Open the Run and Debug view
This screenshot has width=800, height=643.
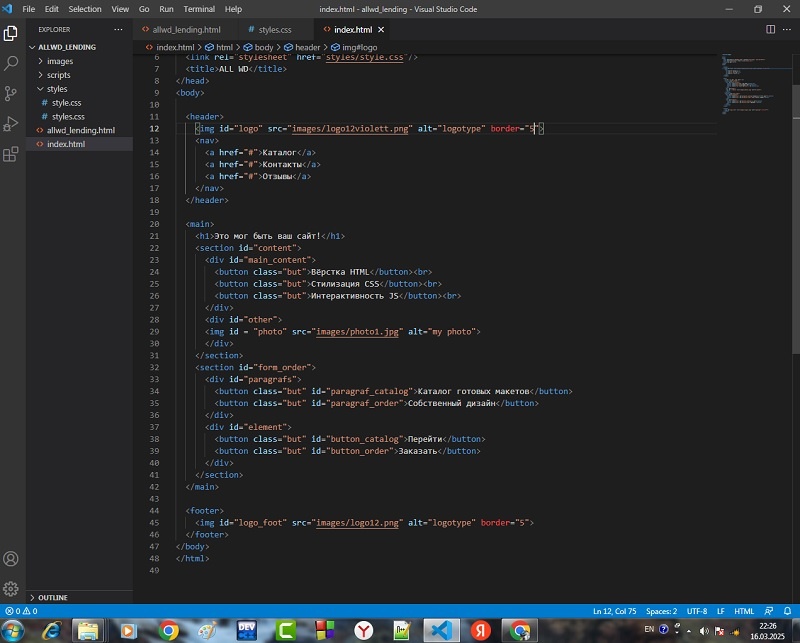11,124
